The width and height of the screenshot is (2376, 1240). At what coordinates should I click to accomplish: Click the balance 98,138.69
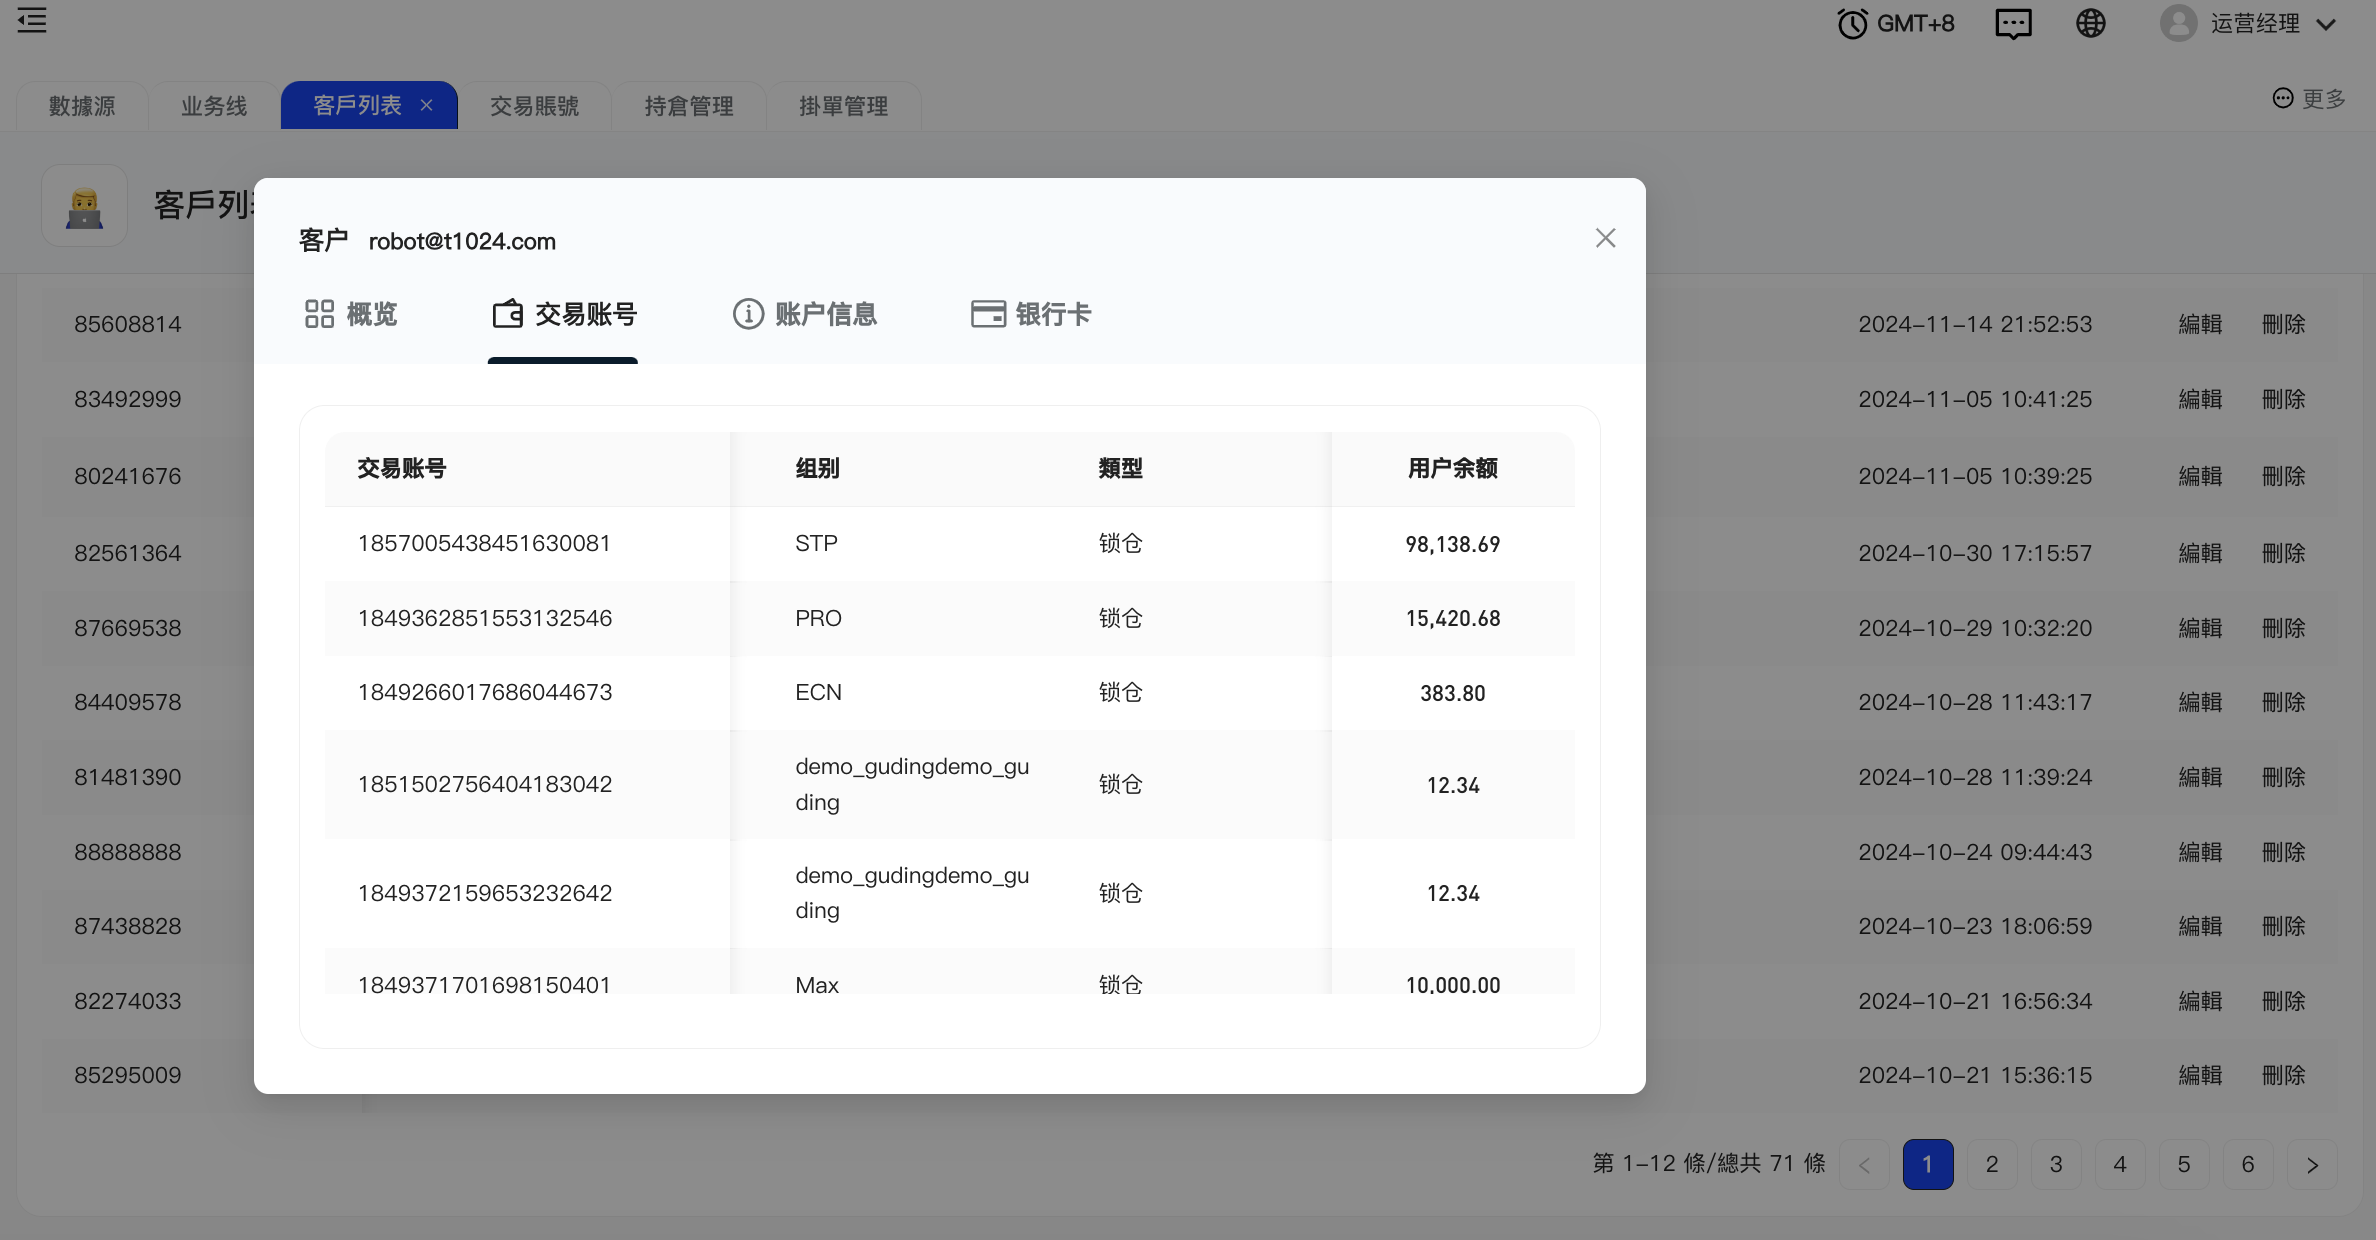[1452, 544]
